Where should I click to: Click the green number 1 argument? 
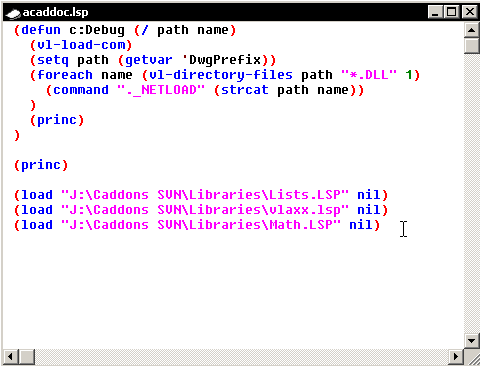[x=409, y=75]
